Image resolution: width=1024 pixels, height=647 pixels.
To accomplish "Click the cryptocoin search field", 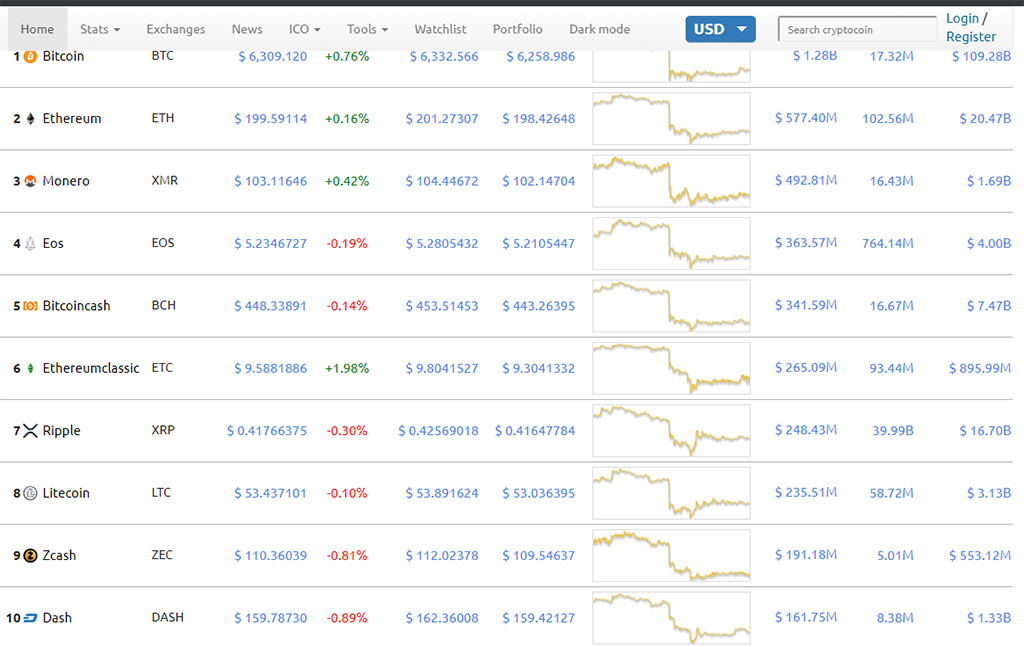I will click(x=856, y=29).
